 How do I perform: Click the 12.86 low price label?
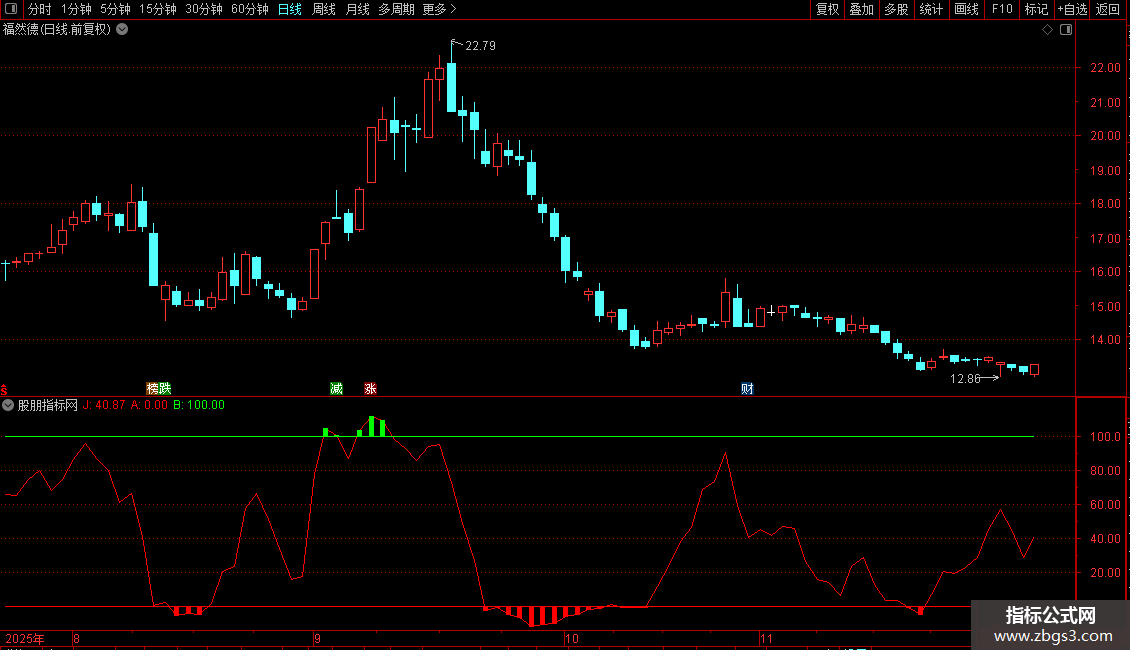tap(965, 379)
